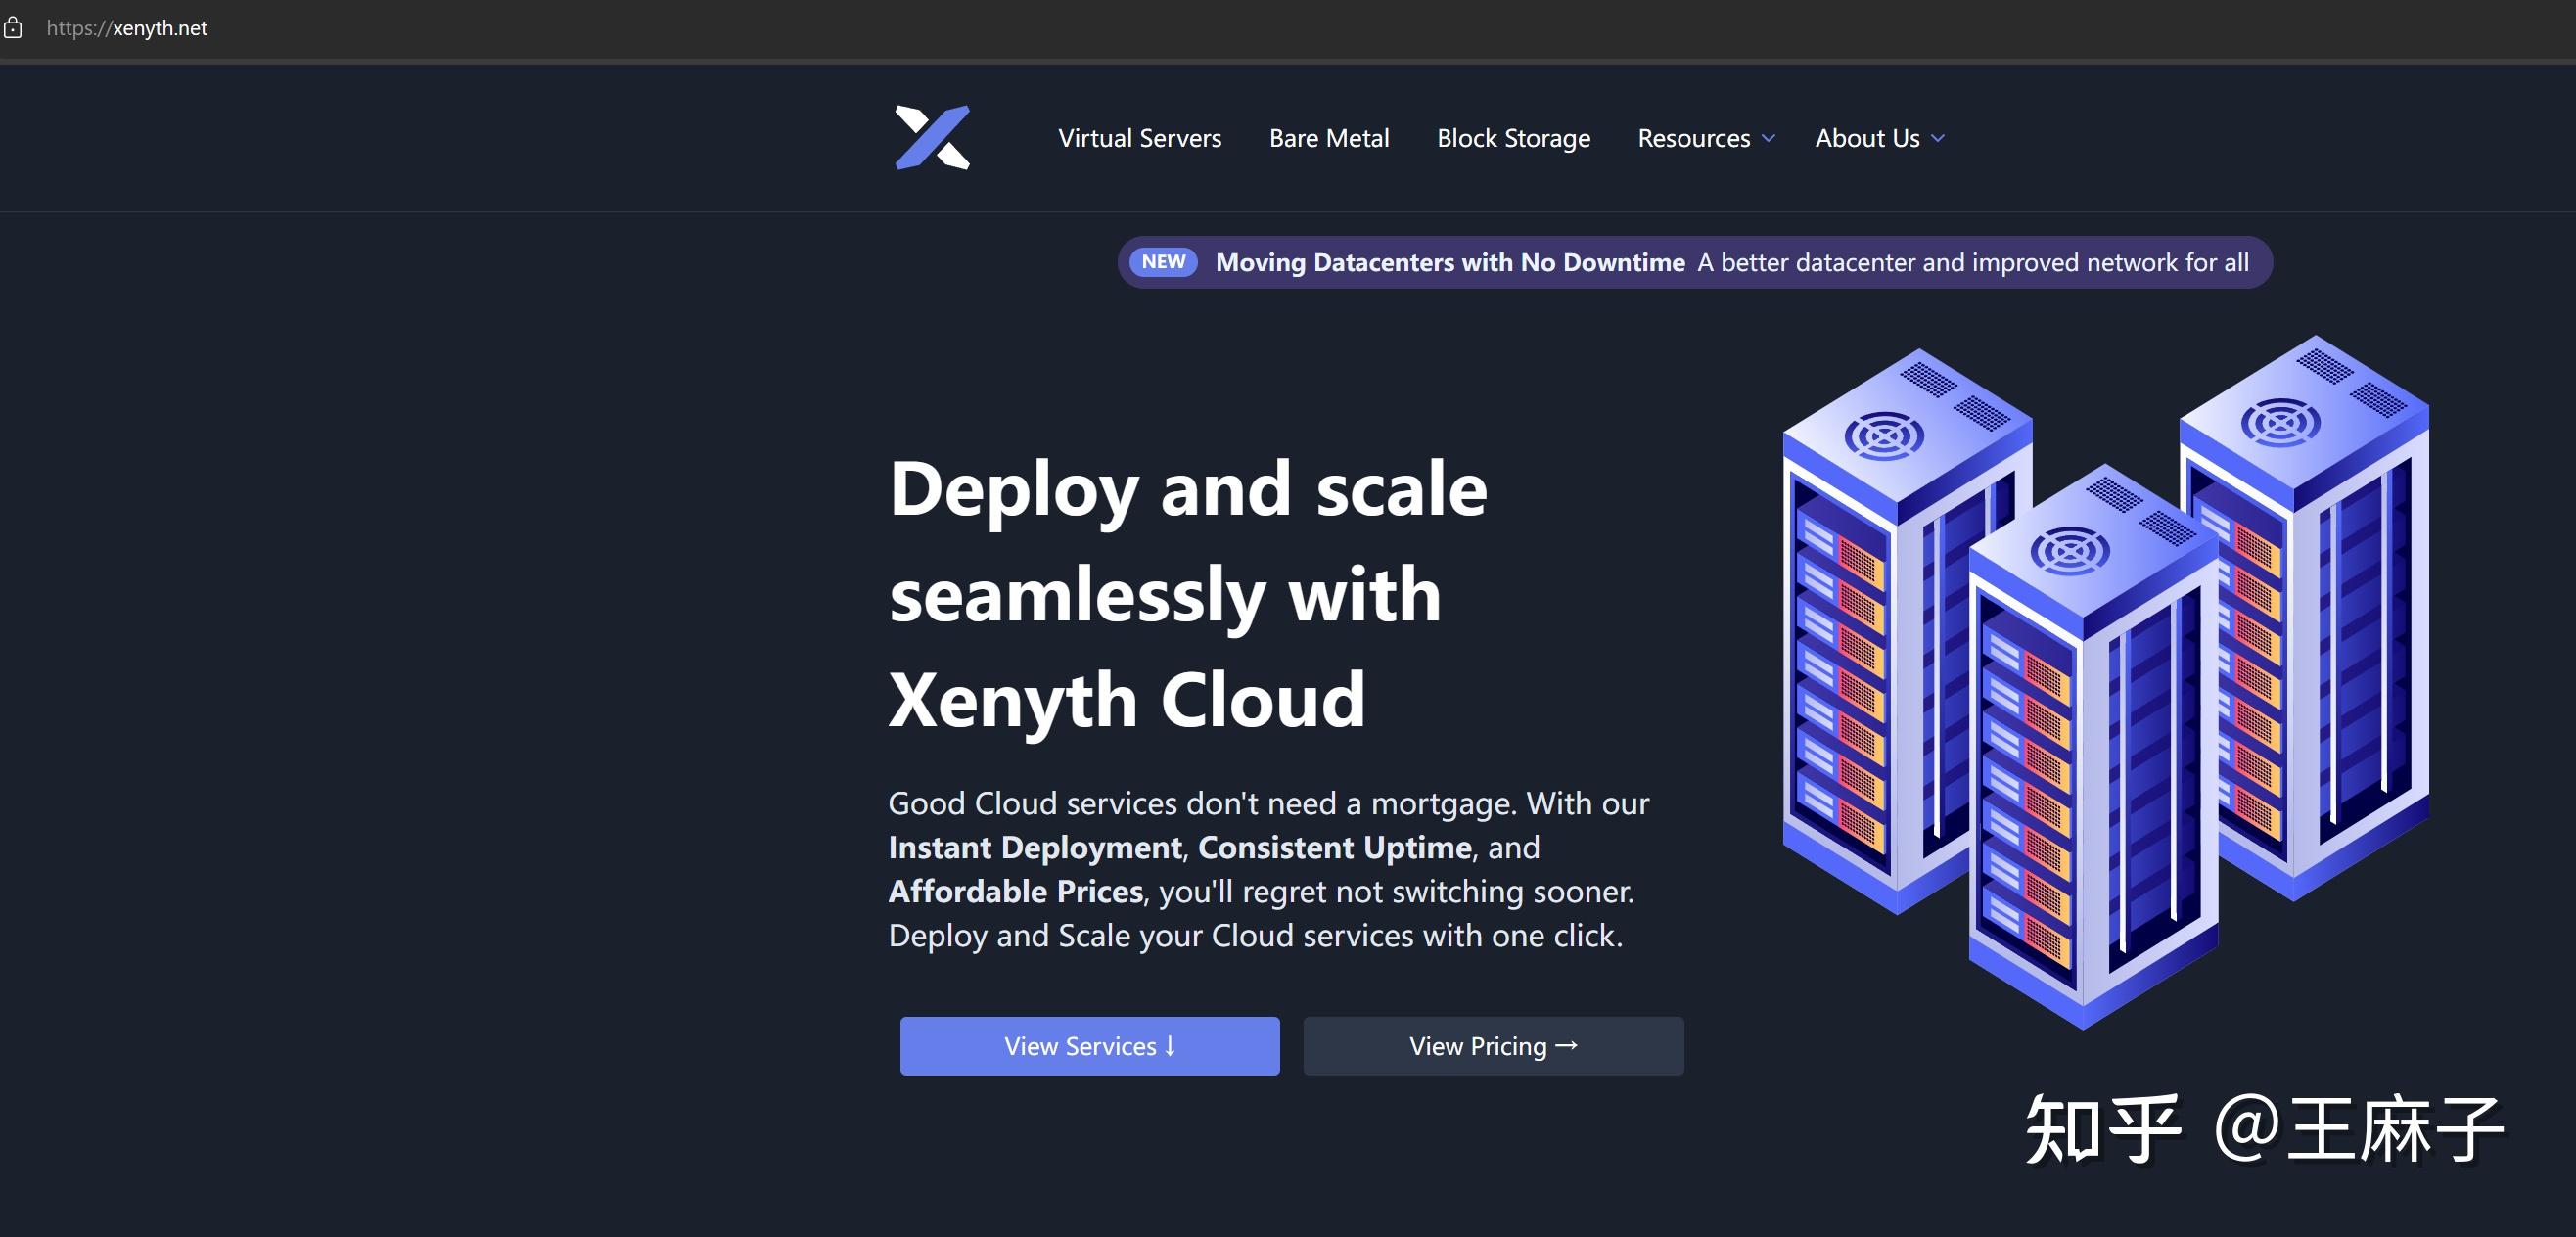Click the View Pricing button
The width and height of the screenshot is (2576, 1237).
coord(1493,1046)
